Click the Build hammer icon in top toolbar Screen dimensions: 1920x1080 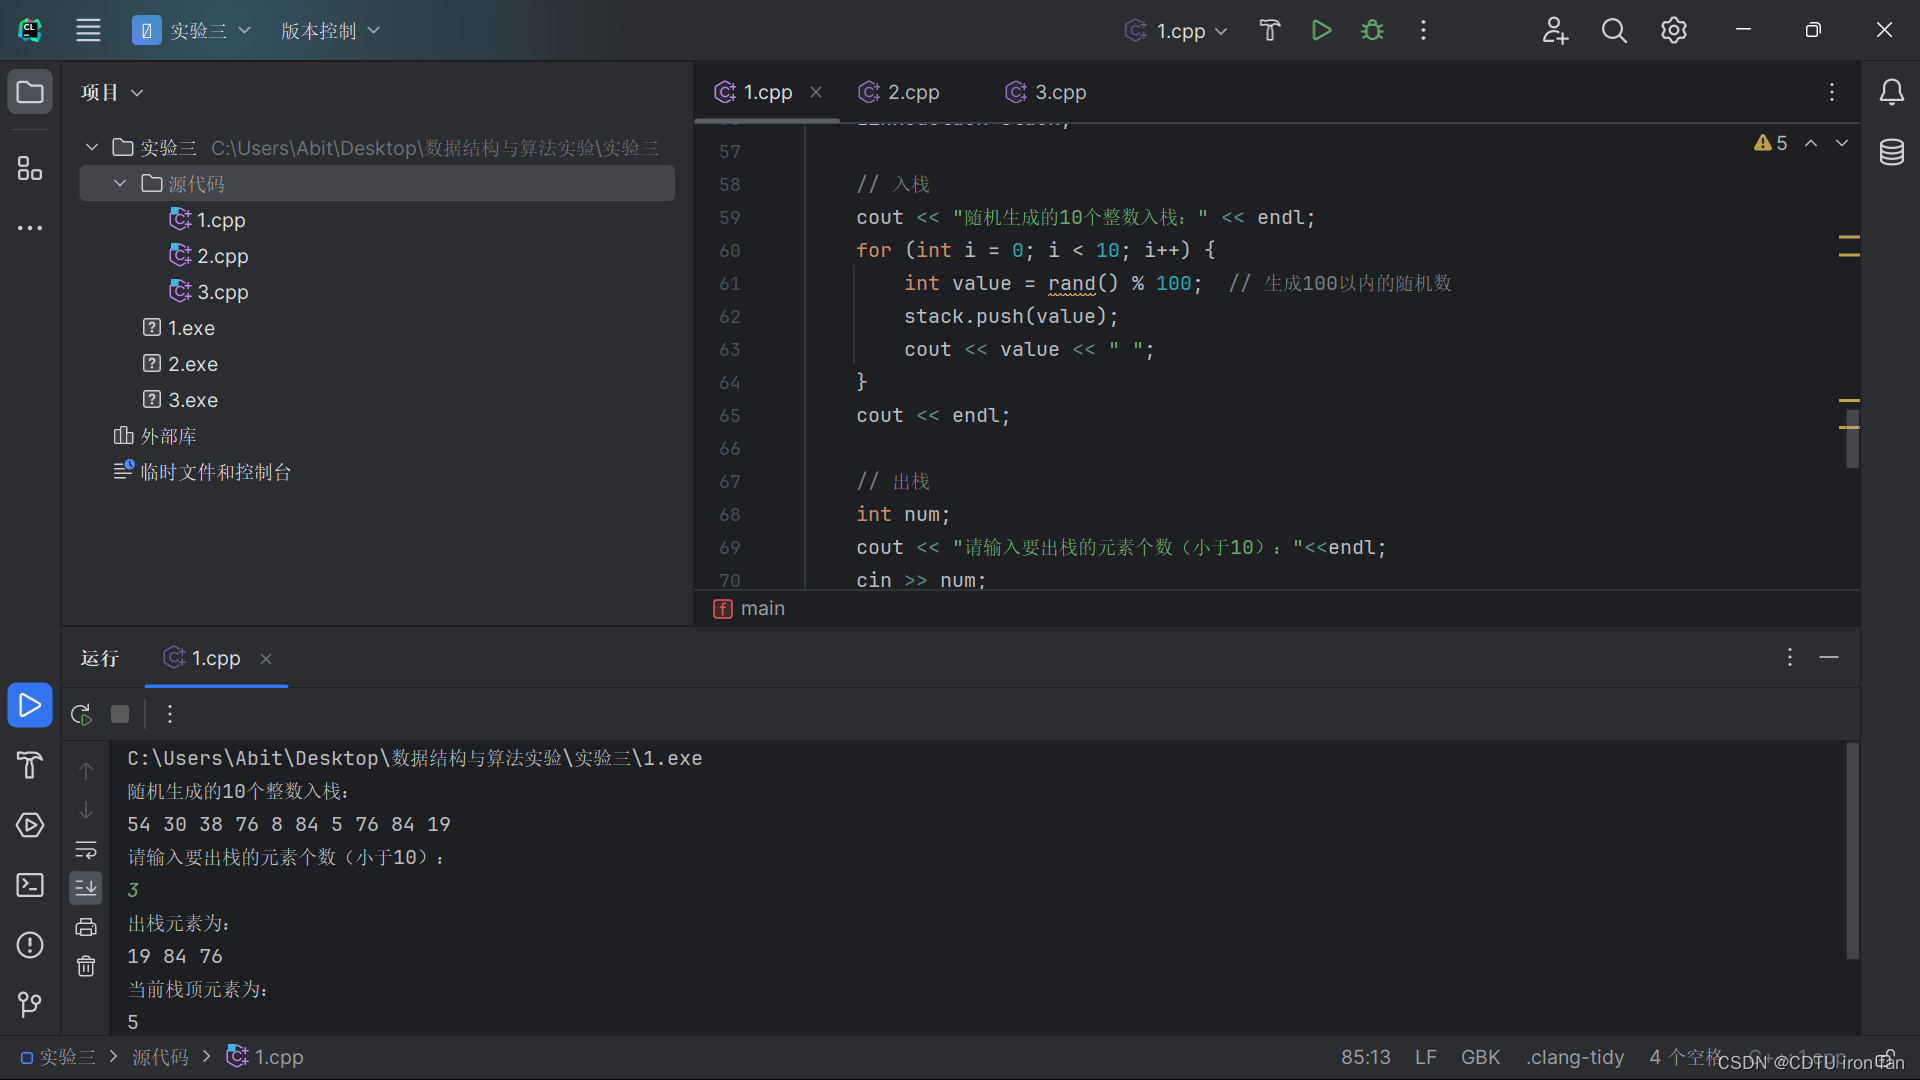point(1269,30)
